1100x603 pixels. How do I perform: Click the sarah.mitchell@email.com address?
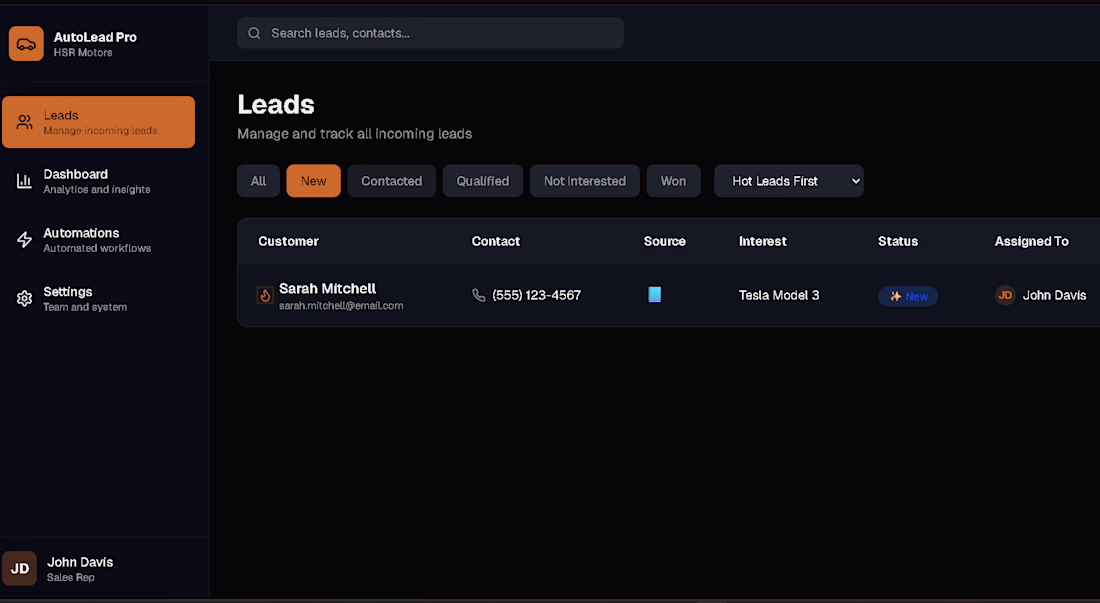tap(341, 306)
